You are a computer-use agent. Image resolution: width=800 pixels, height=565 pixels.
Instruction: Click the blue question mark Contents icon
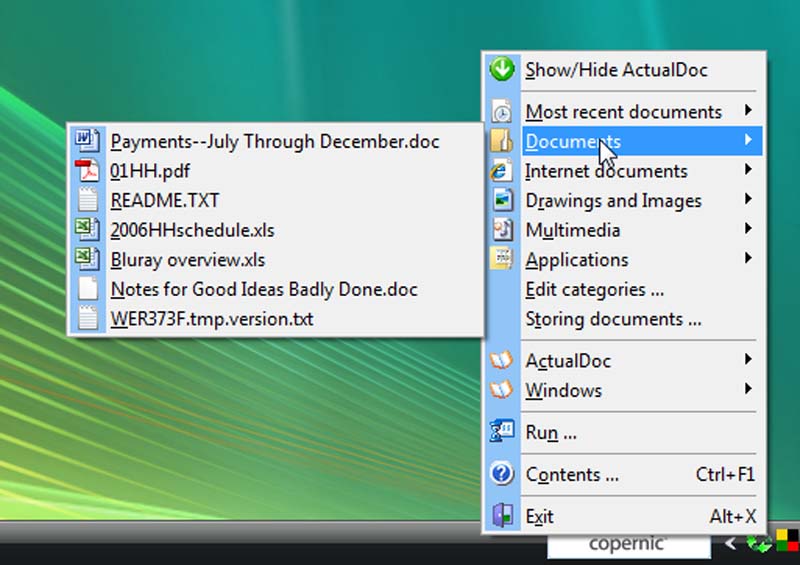[501, 474]
